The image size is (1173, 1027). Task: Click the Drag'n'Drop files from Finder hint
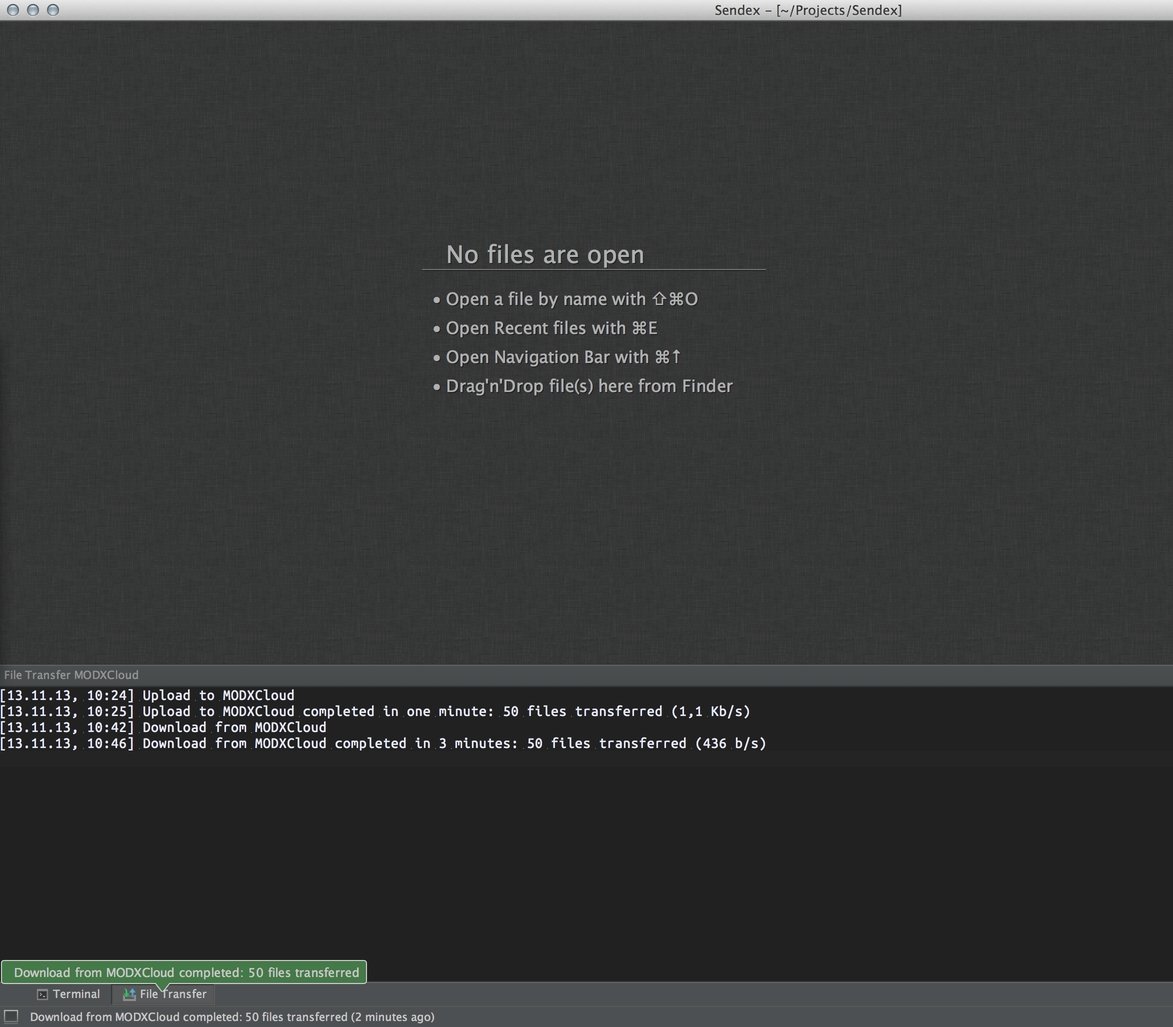pos(589,386)
